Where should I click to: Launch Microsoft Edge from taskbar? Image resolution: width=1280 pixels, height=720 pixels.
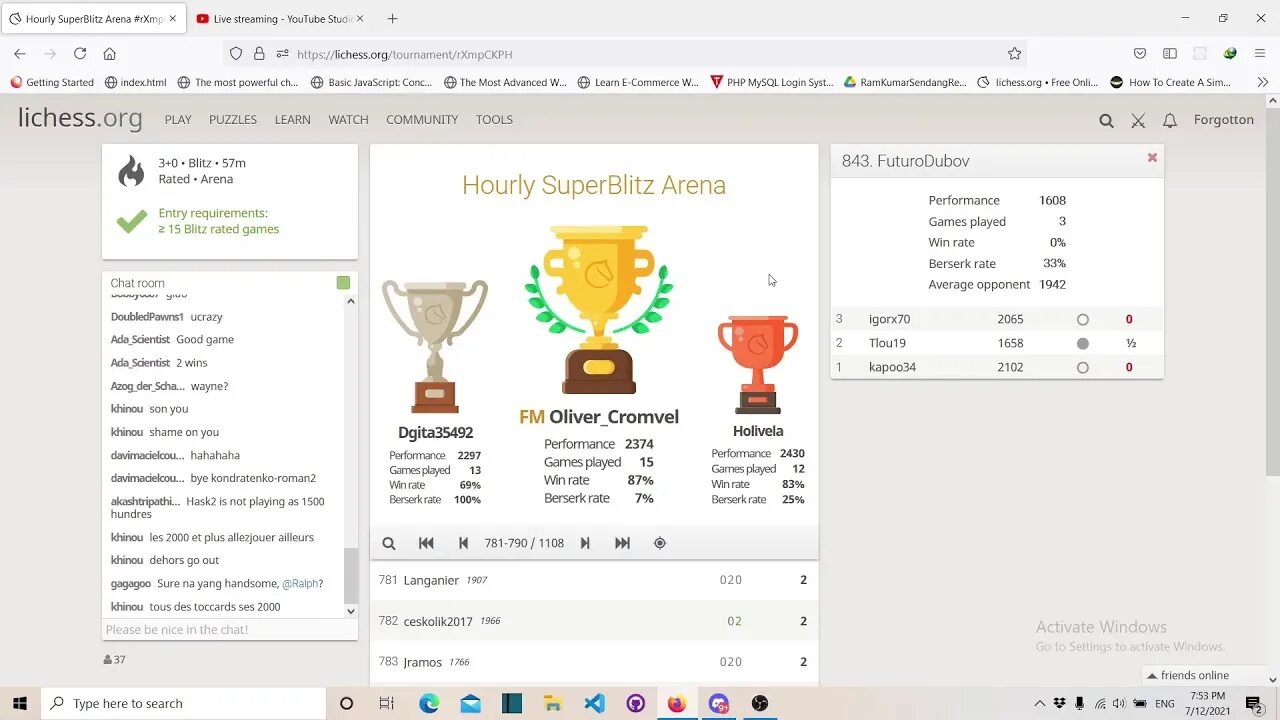pos(429,703)
